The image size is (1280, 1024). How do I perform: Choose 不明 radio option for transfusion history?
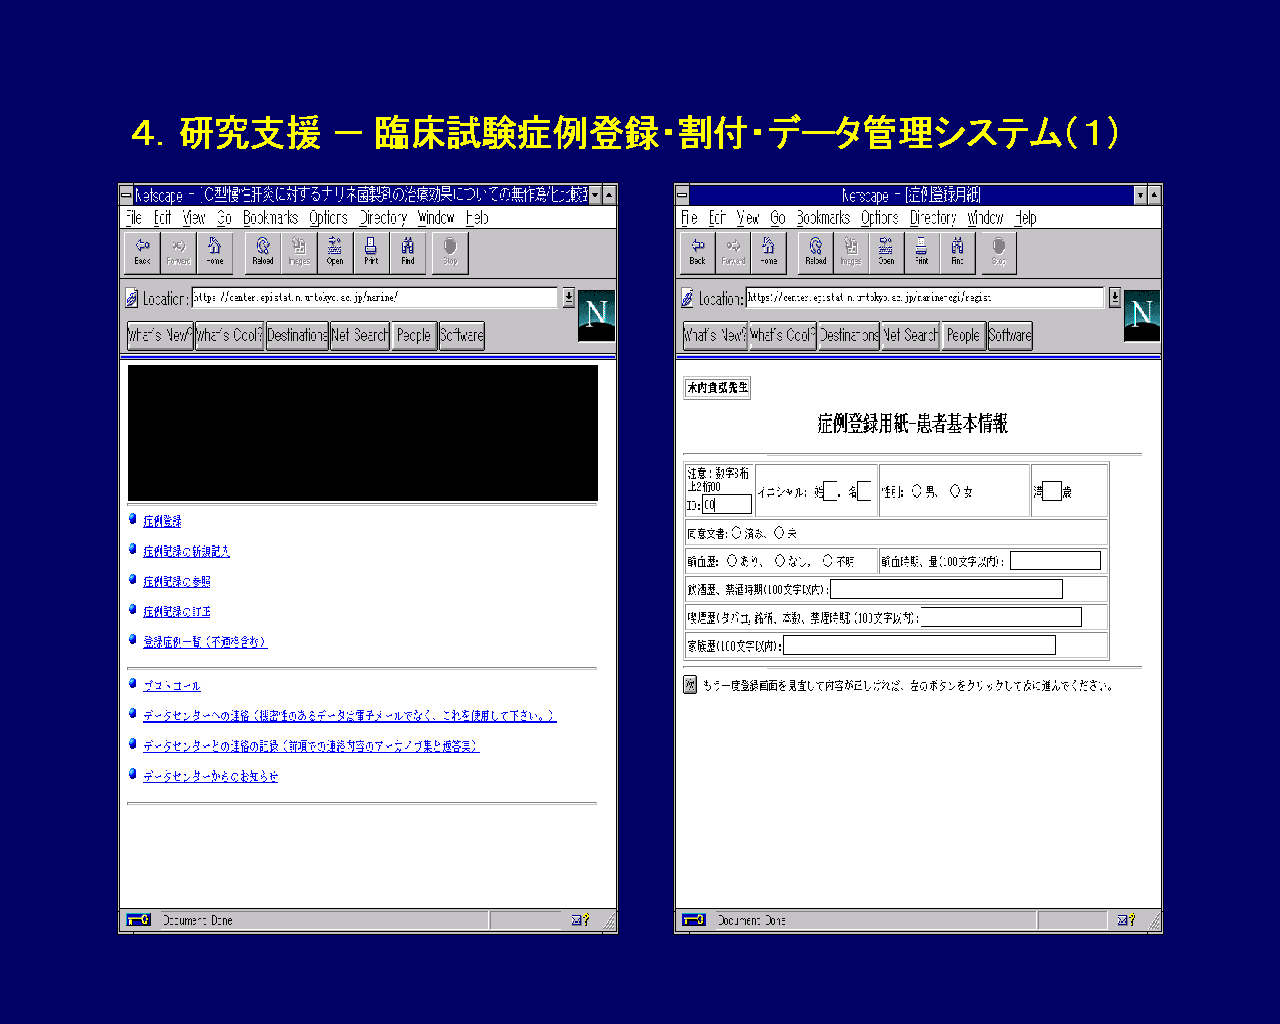pyautogui.click(x=828, y=561)
